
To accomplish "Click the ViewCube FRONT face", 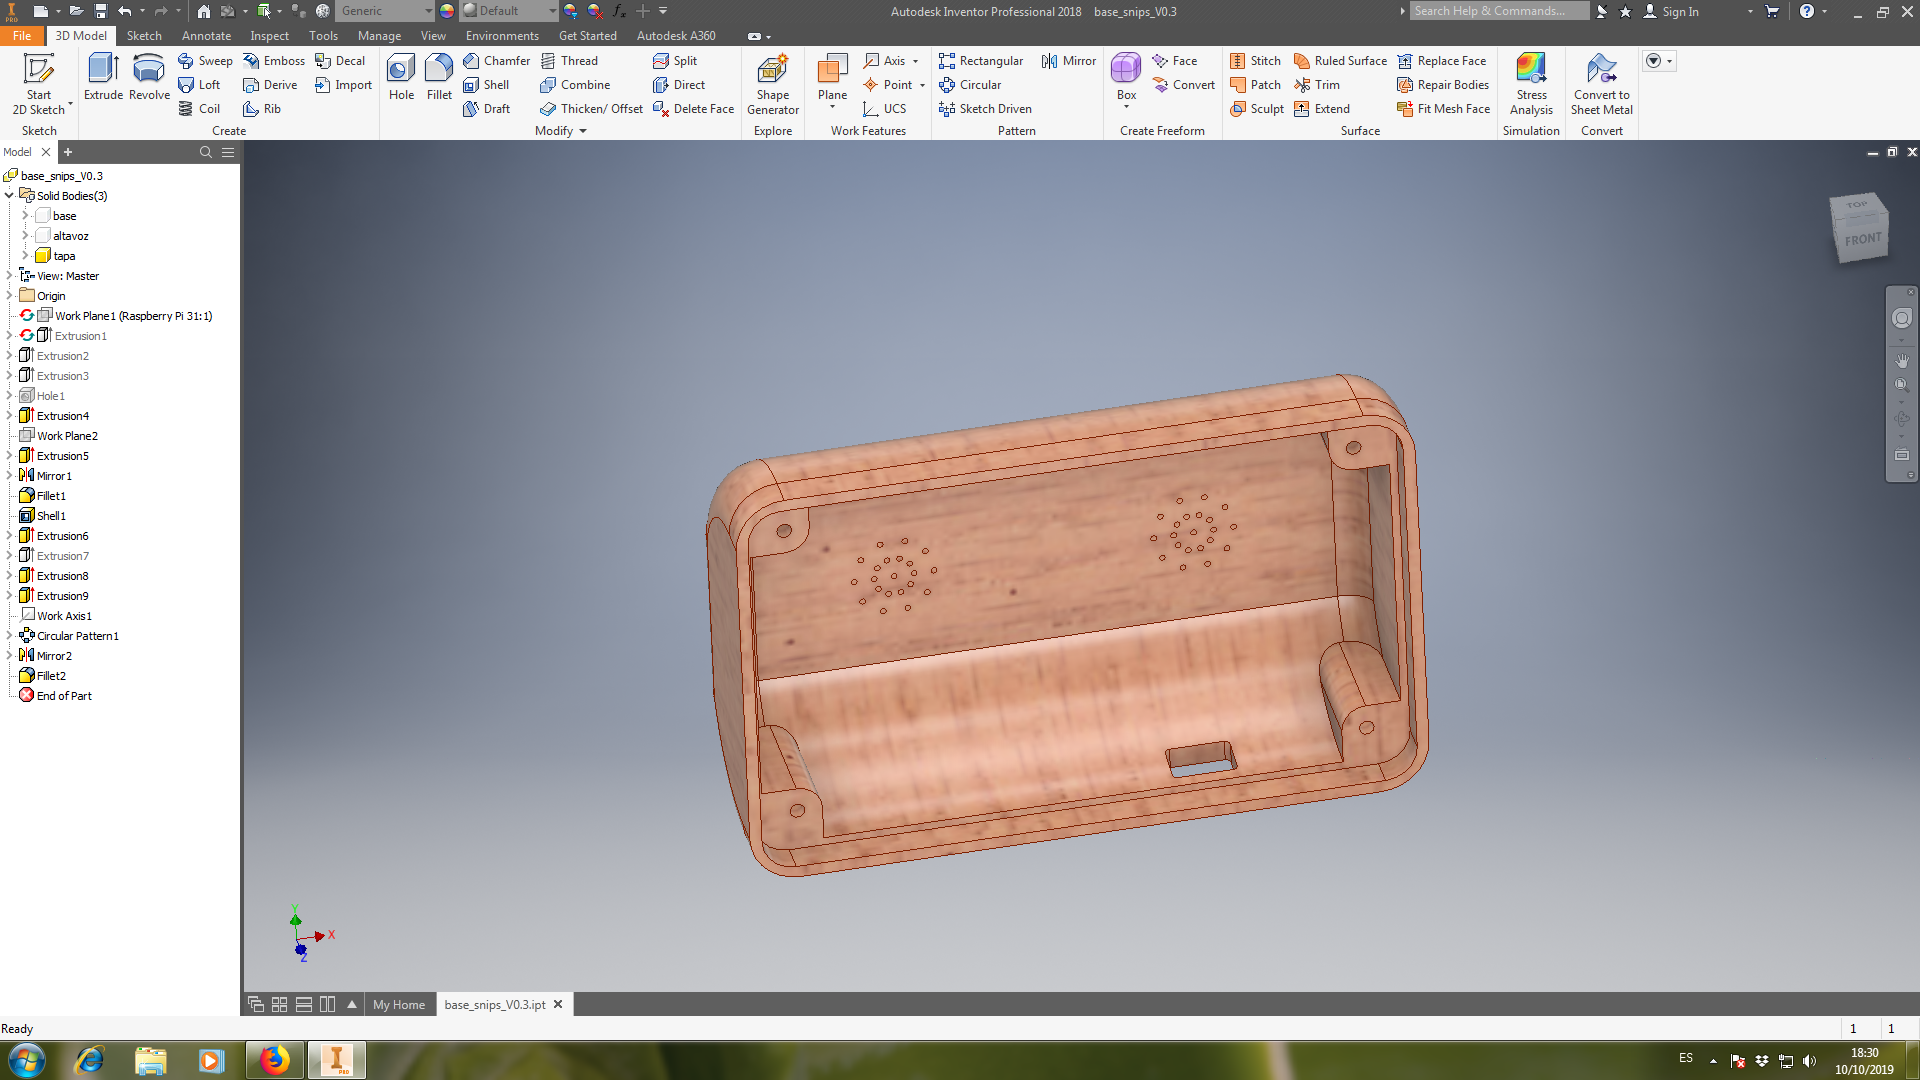I will tap(1862, 240).
